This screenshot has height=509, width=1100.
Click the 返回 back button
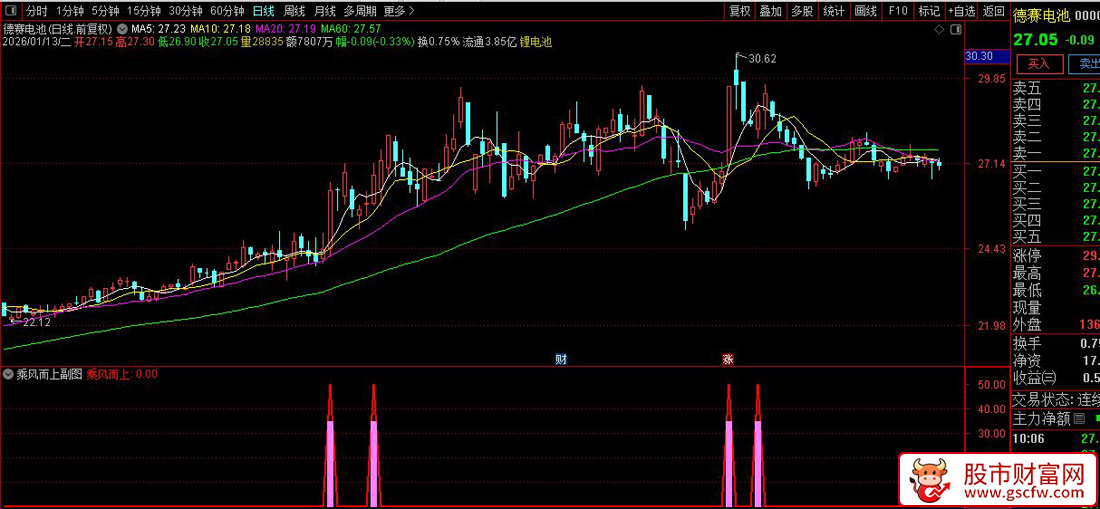pyautogui.click(x=993, y=11)
